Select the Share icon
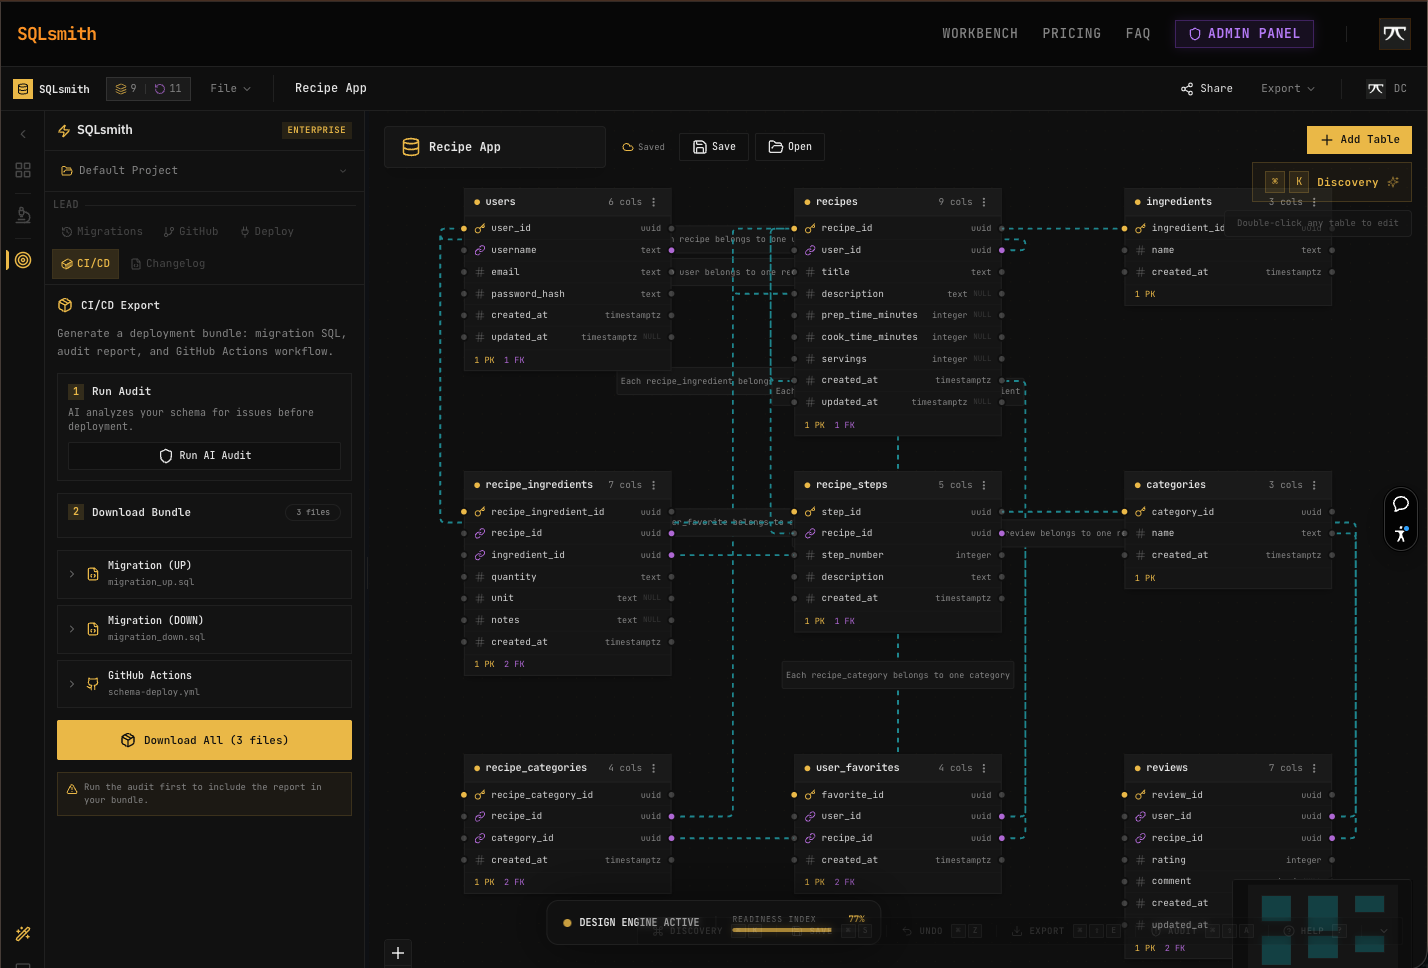This screenshot has width=1428, height=968. (1186, 88)
